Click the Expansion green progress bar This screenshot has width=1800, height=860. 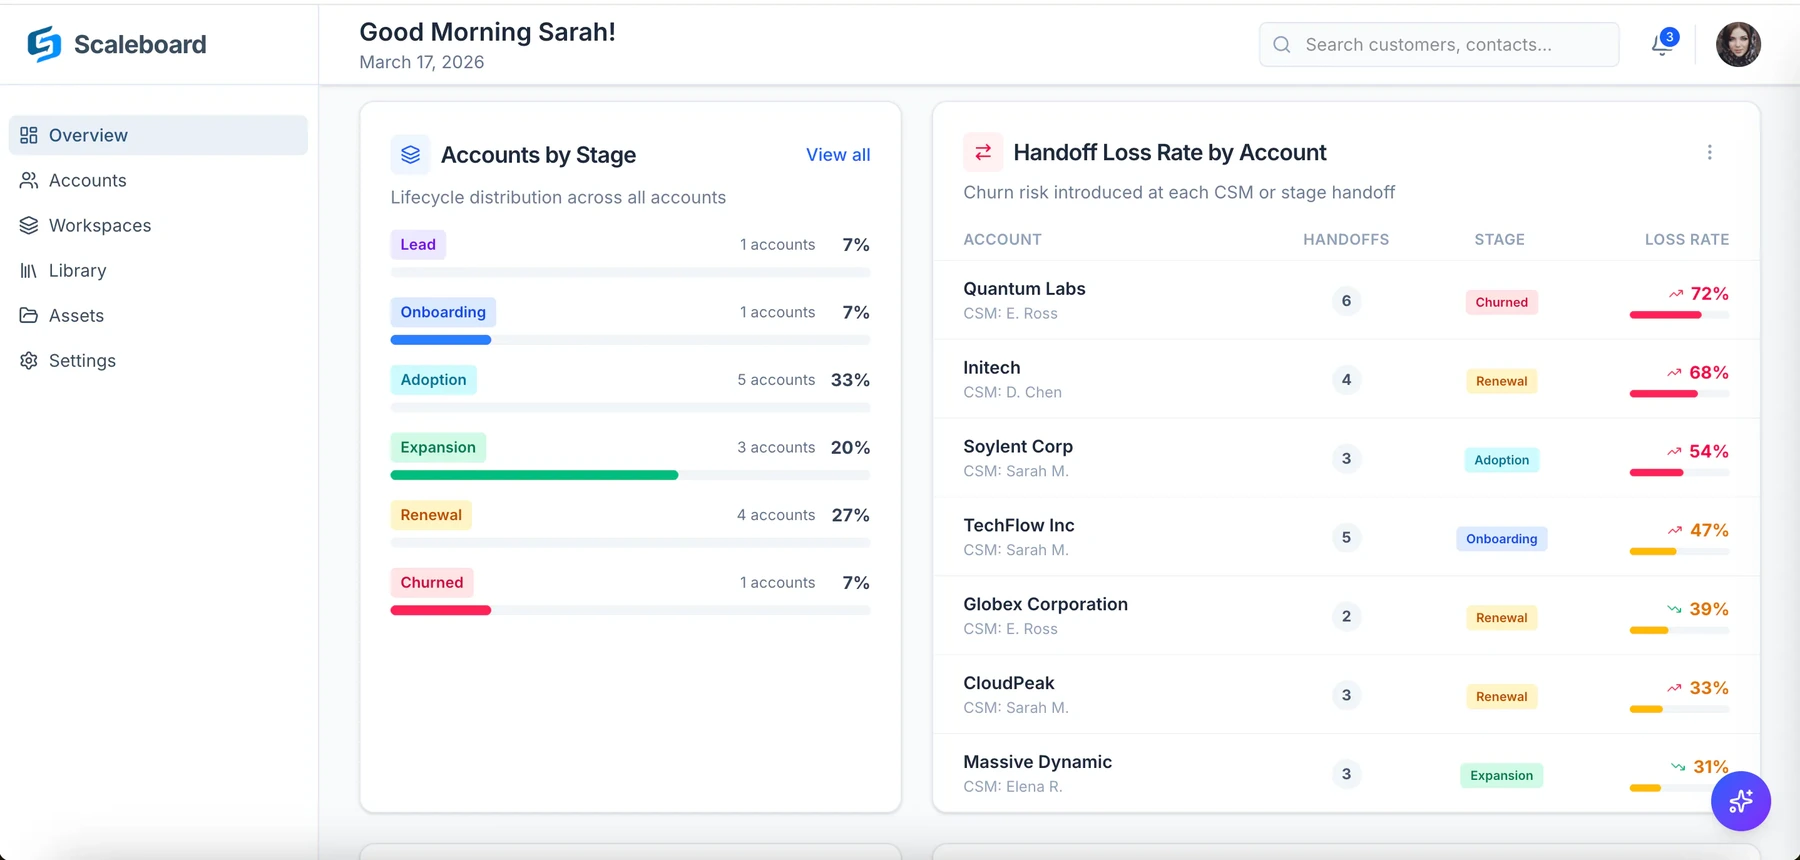point(534,475)
